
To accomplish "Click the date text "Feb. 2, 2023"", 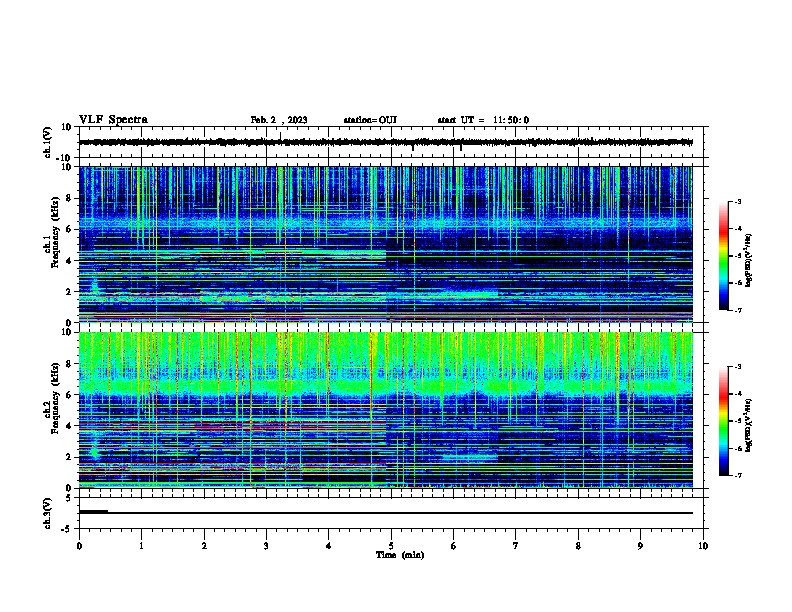I will [279, 120].
